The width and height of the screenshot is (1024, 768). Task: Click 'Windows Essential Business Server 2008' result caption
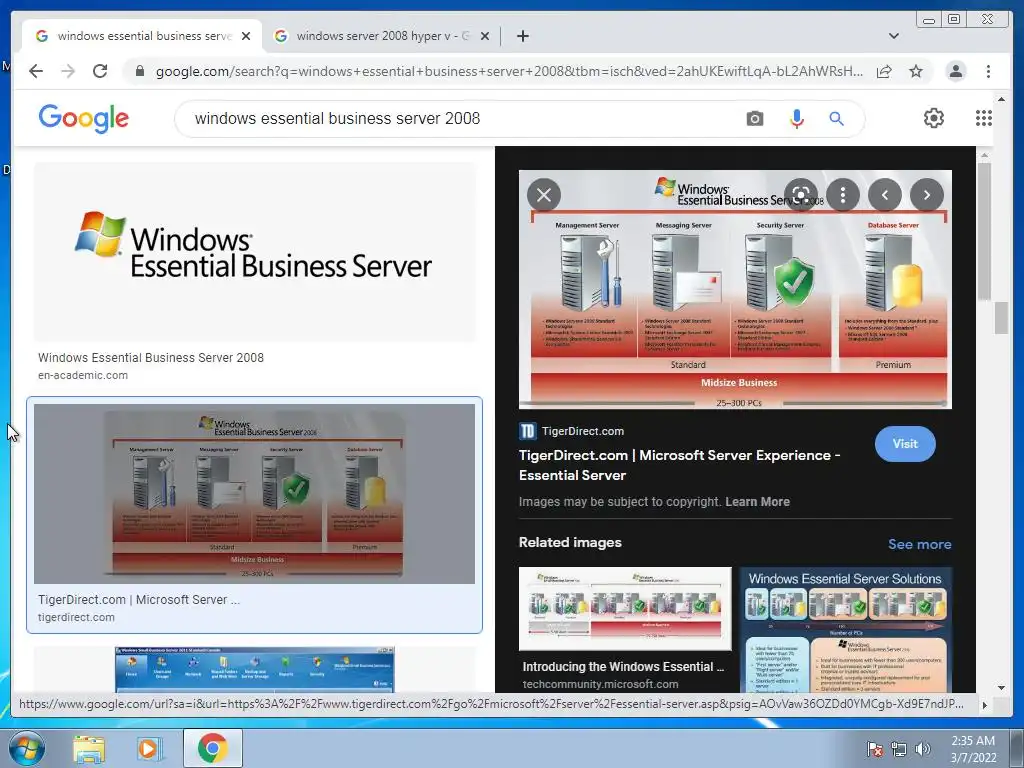click(x=151, y=358)
